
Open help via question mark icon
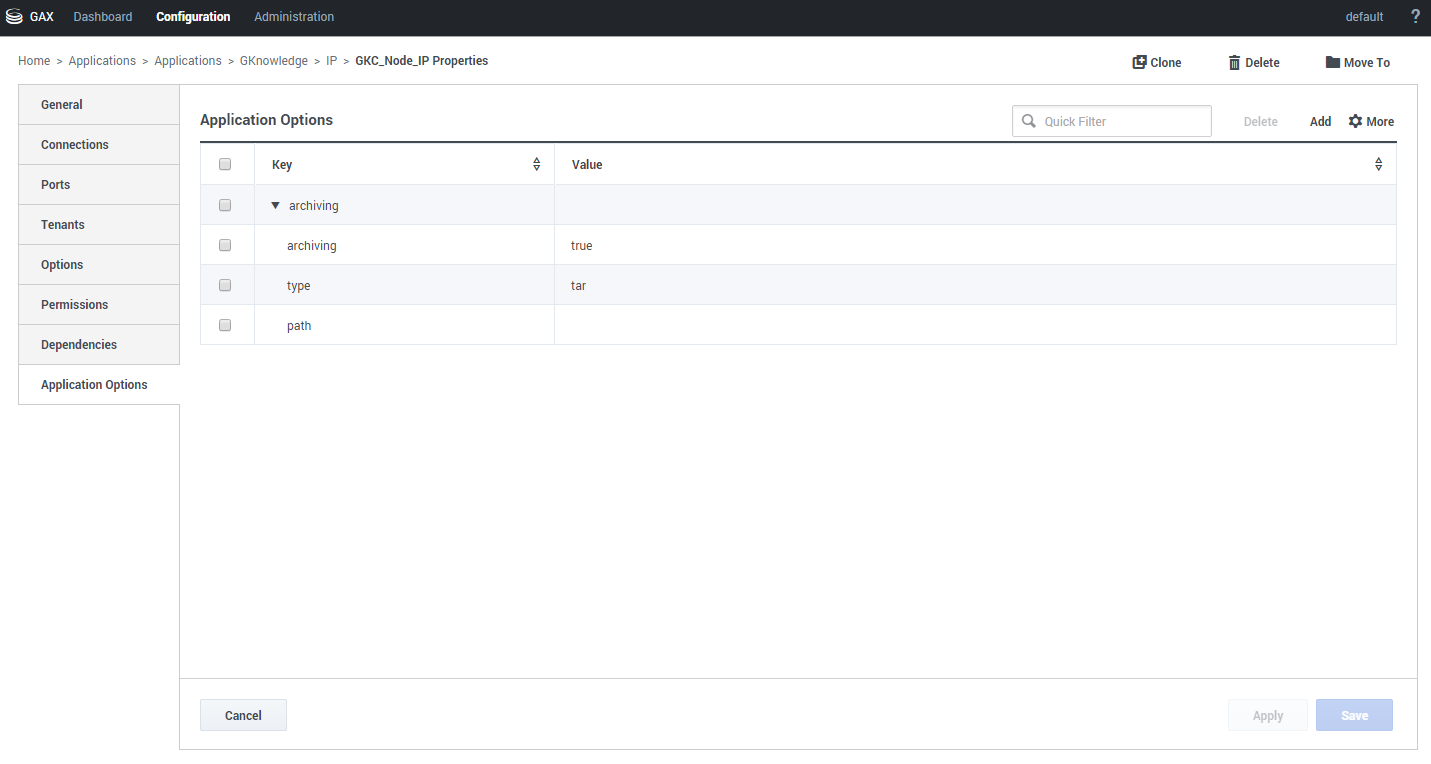click(1415, 17)
